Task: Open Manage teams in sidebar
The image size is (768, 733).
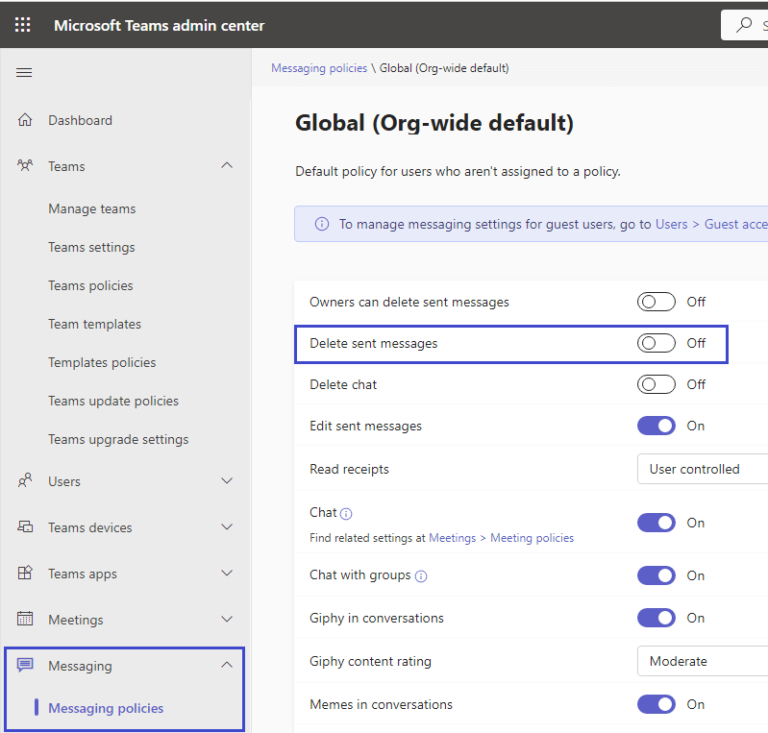Action: [x=92, y=209]
